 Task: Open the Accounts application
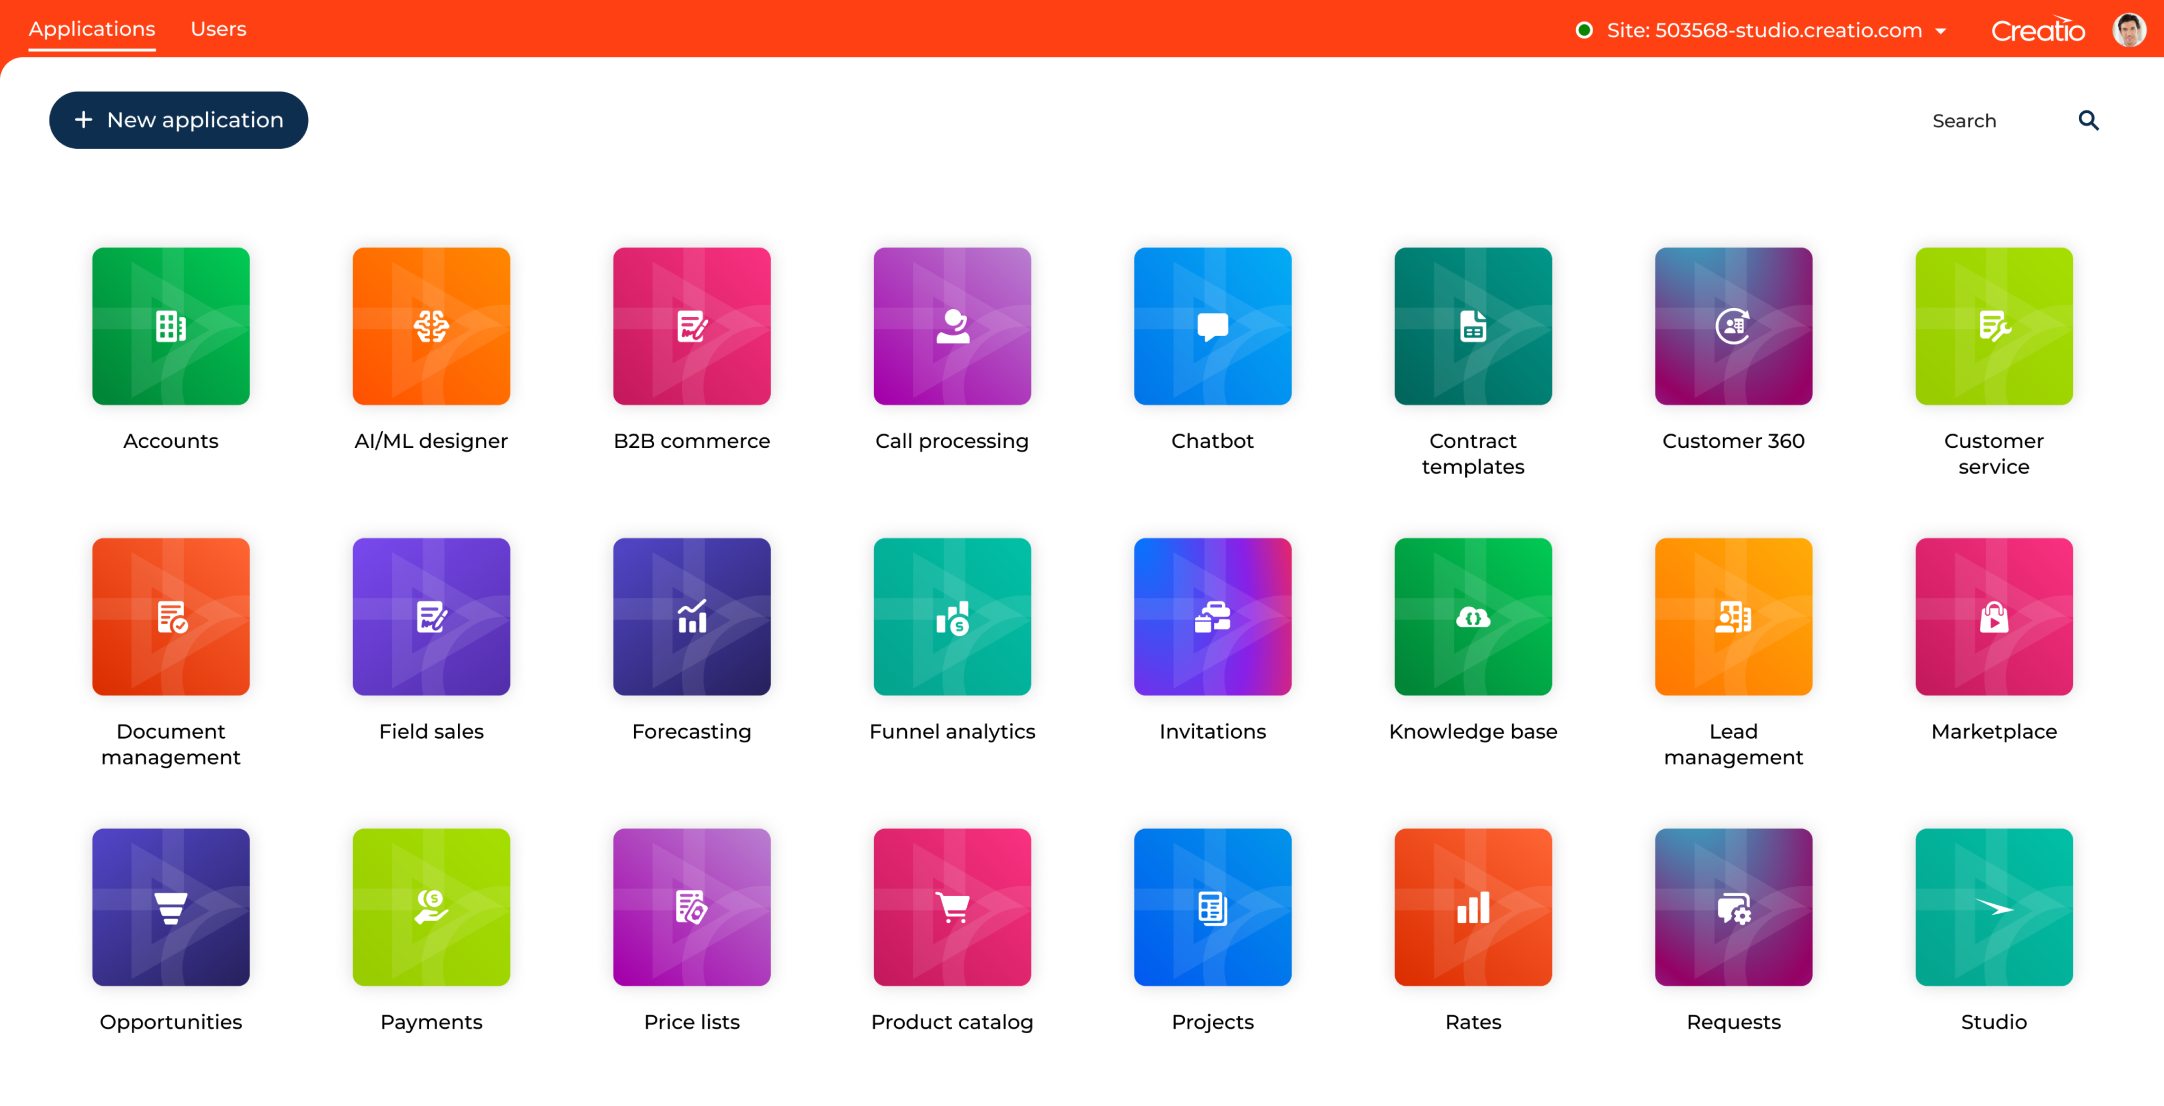point(170,326)
